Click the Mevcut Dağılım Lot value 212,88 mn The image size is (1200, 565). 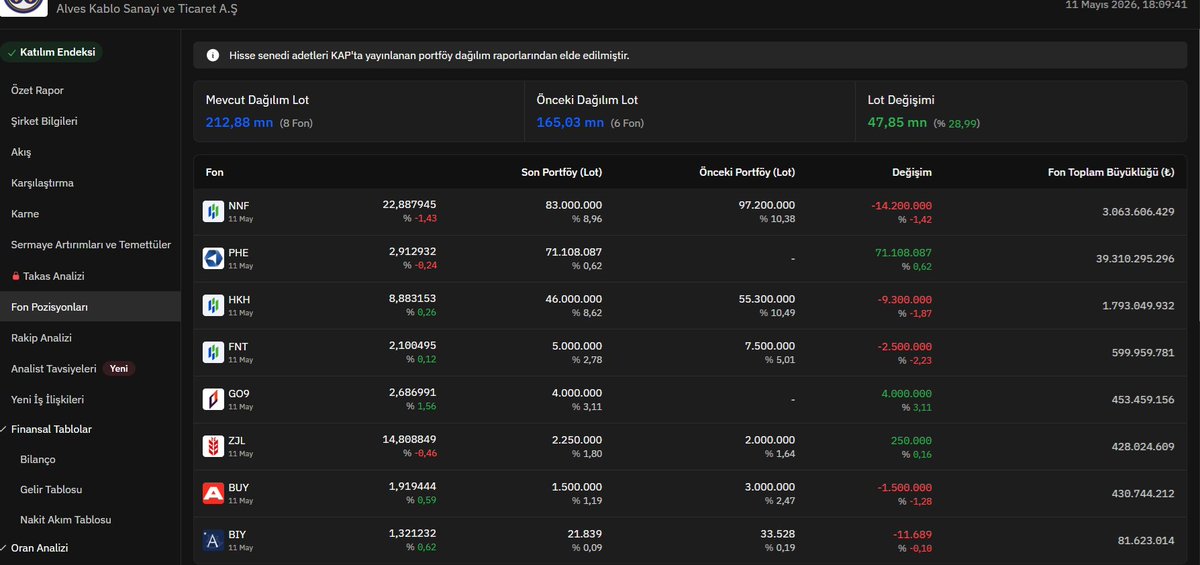pyautogui.click(x=239, y=123)
